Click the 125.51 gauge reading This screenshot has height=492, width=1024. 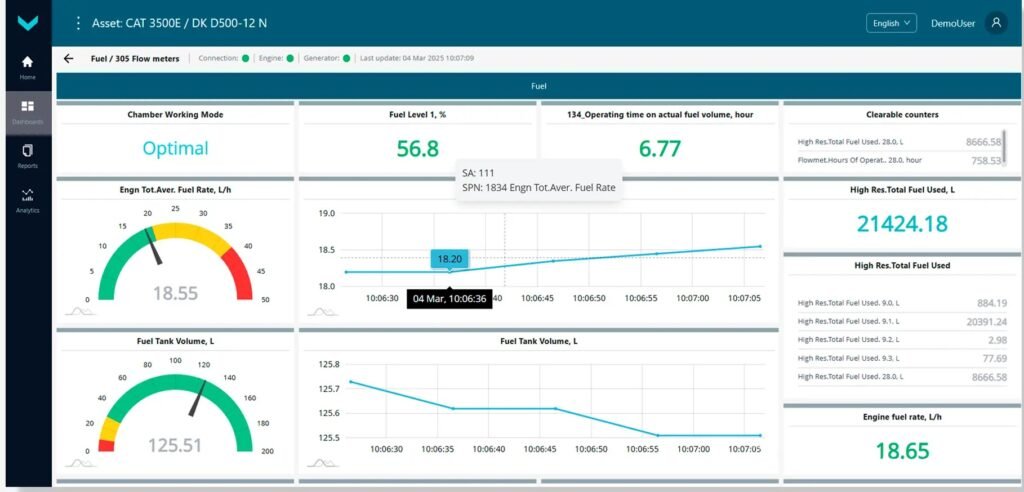coord(175,445)
